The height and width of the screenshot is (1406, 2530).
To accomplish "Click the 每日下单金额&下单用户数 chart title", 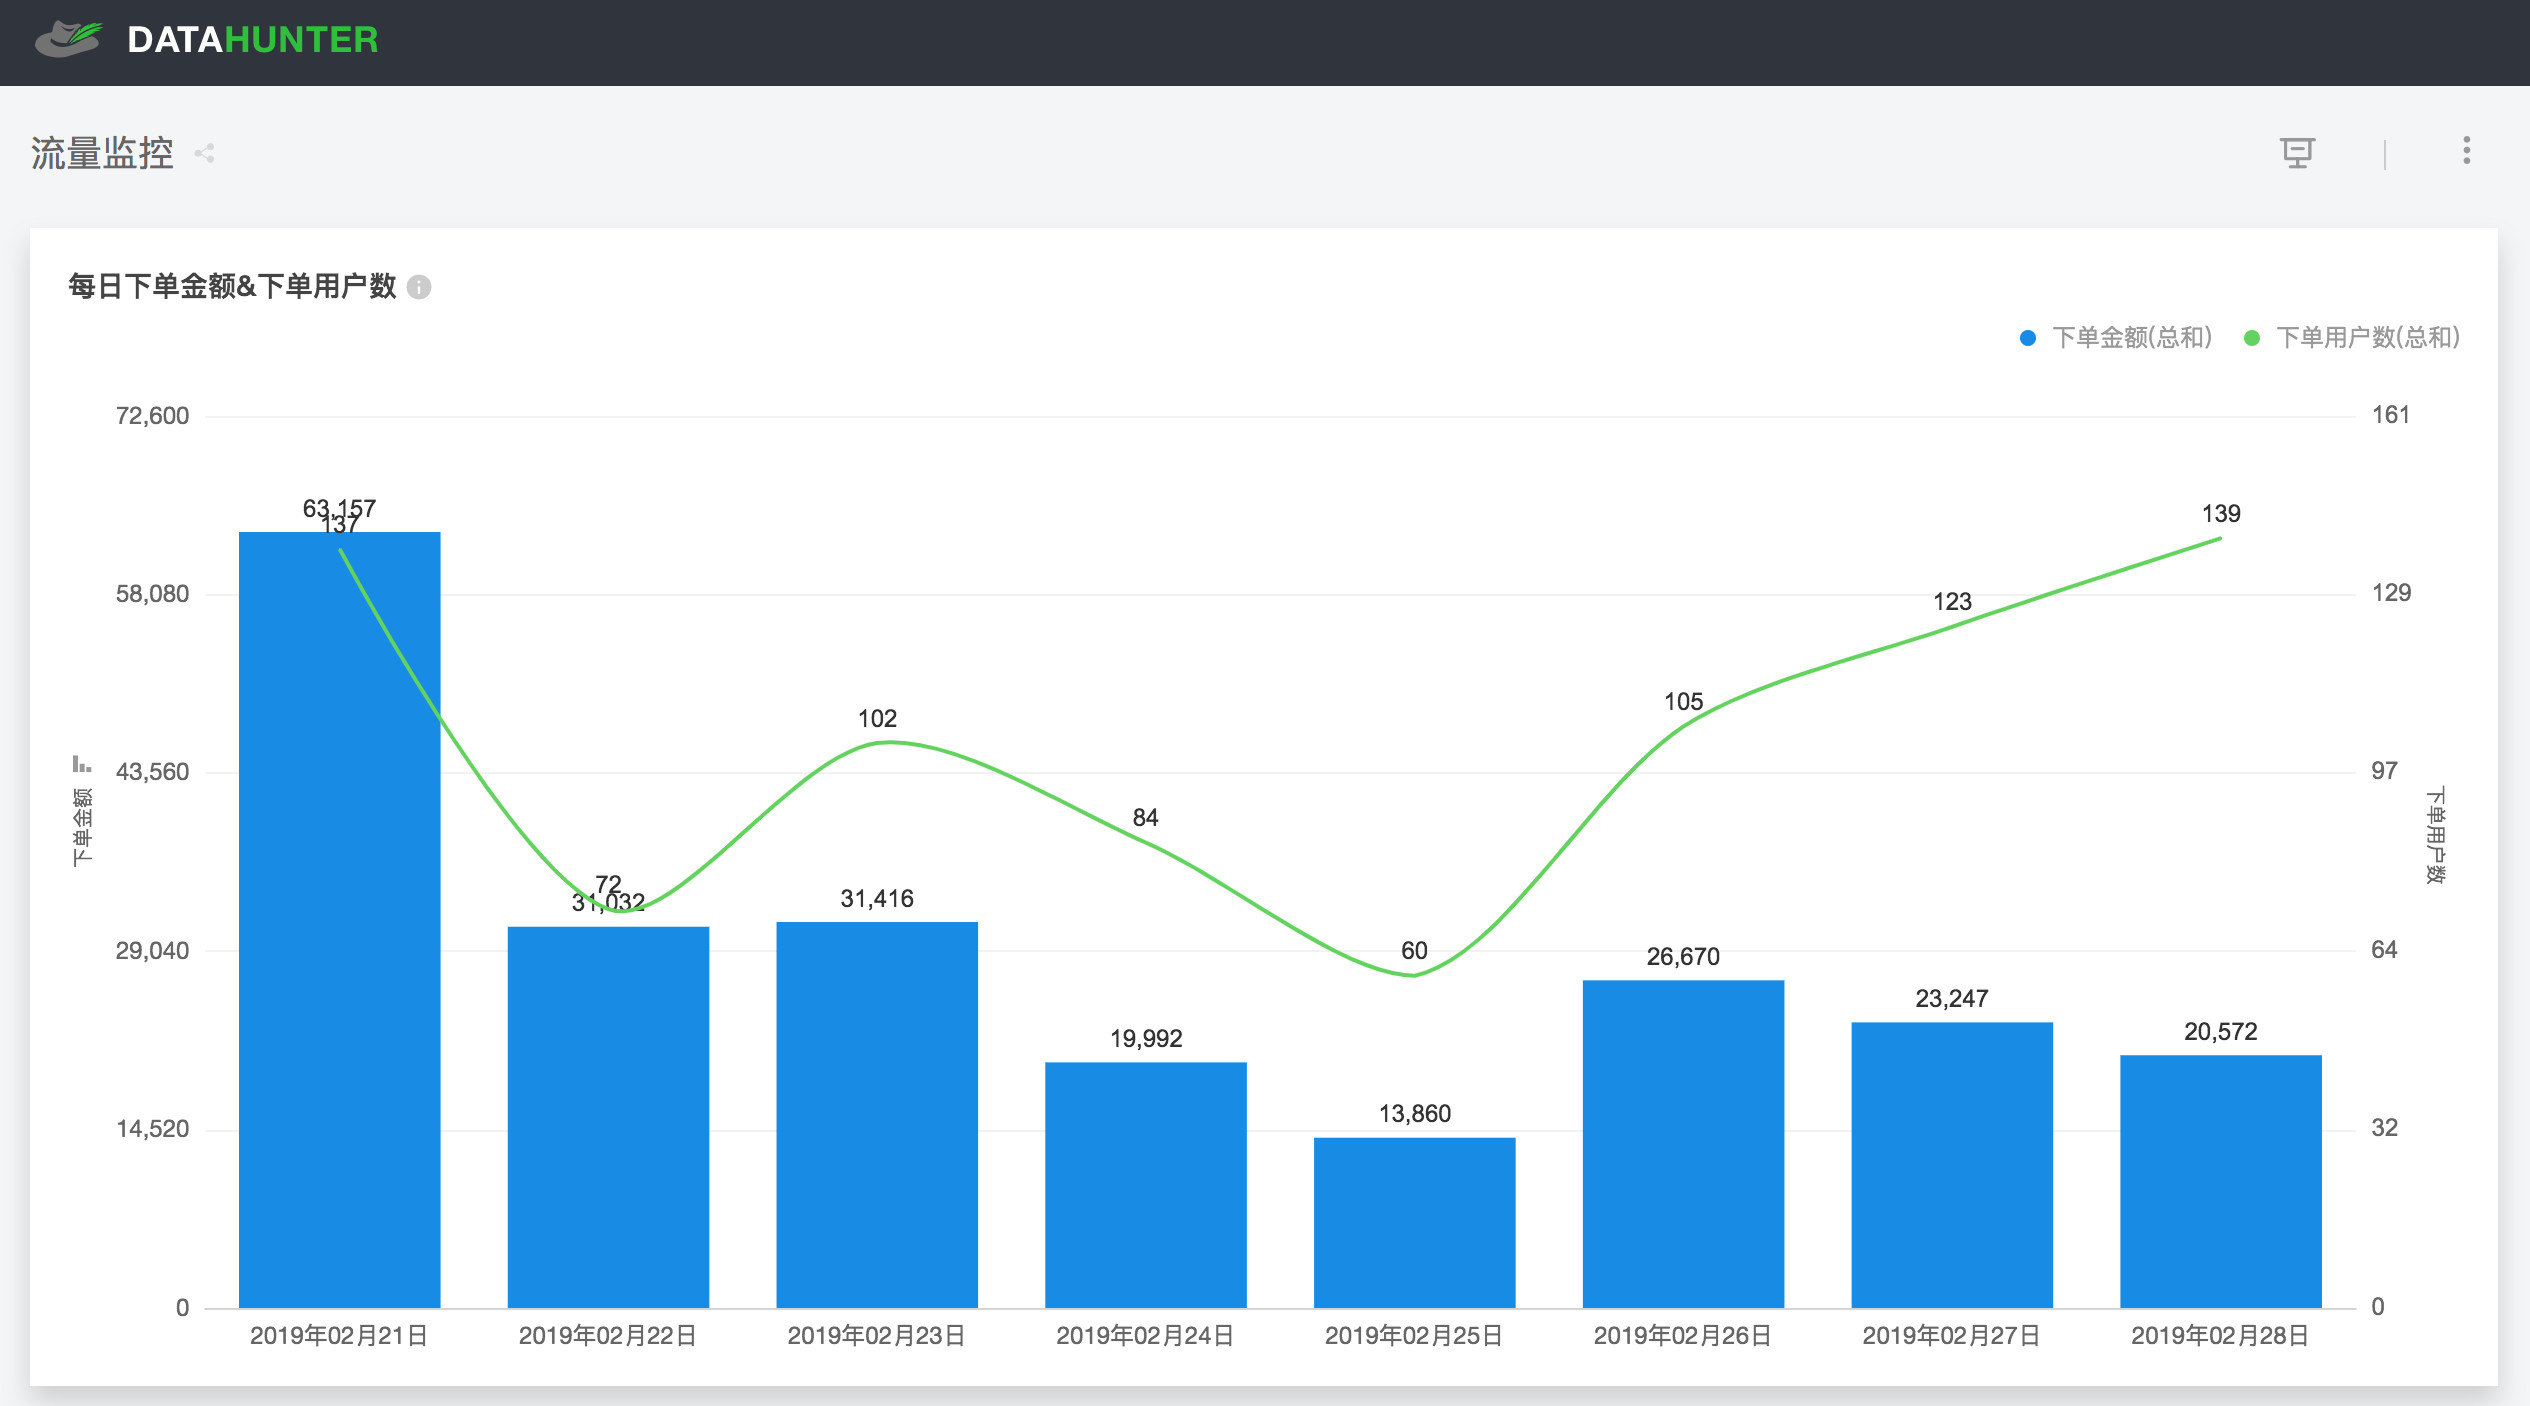I will pyautogui.click(x=233, y=287).
